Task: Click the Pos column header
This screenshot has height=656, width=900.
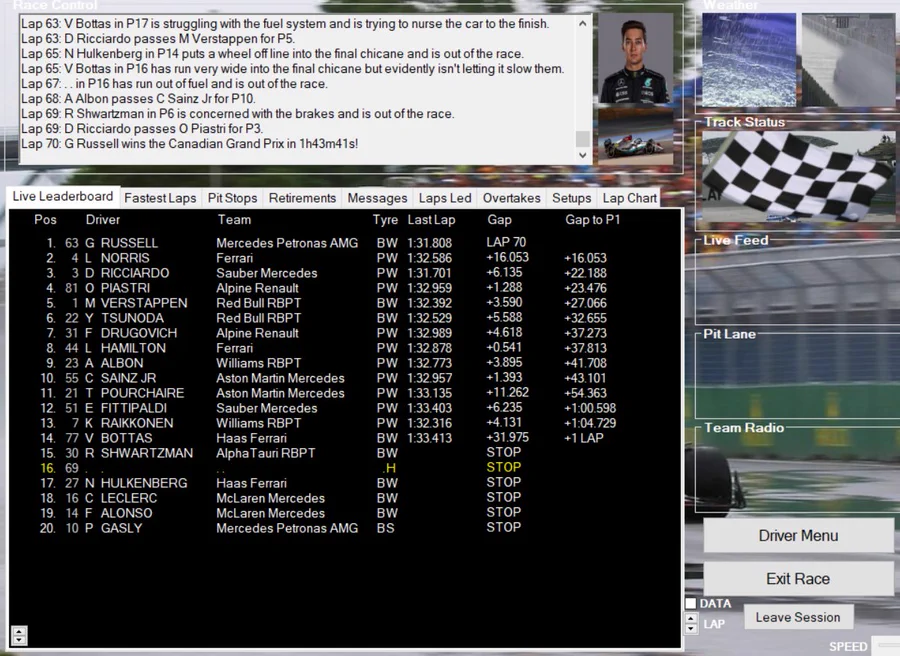Action: pos(45,219)
